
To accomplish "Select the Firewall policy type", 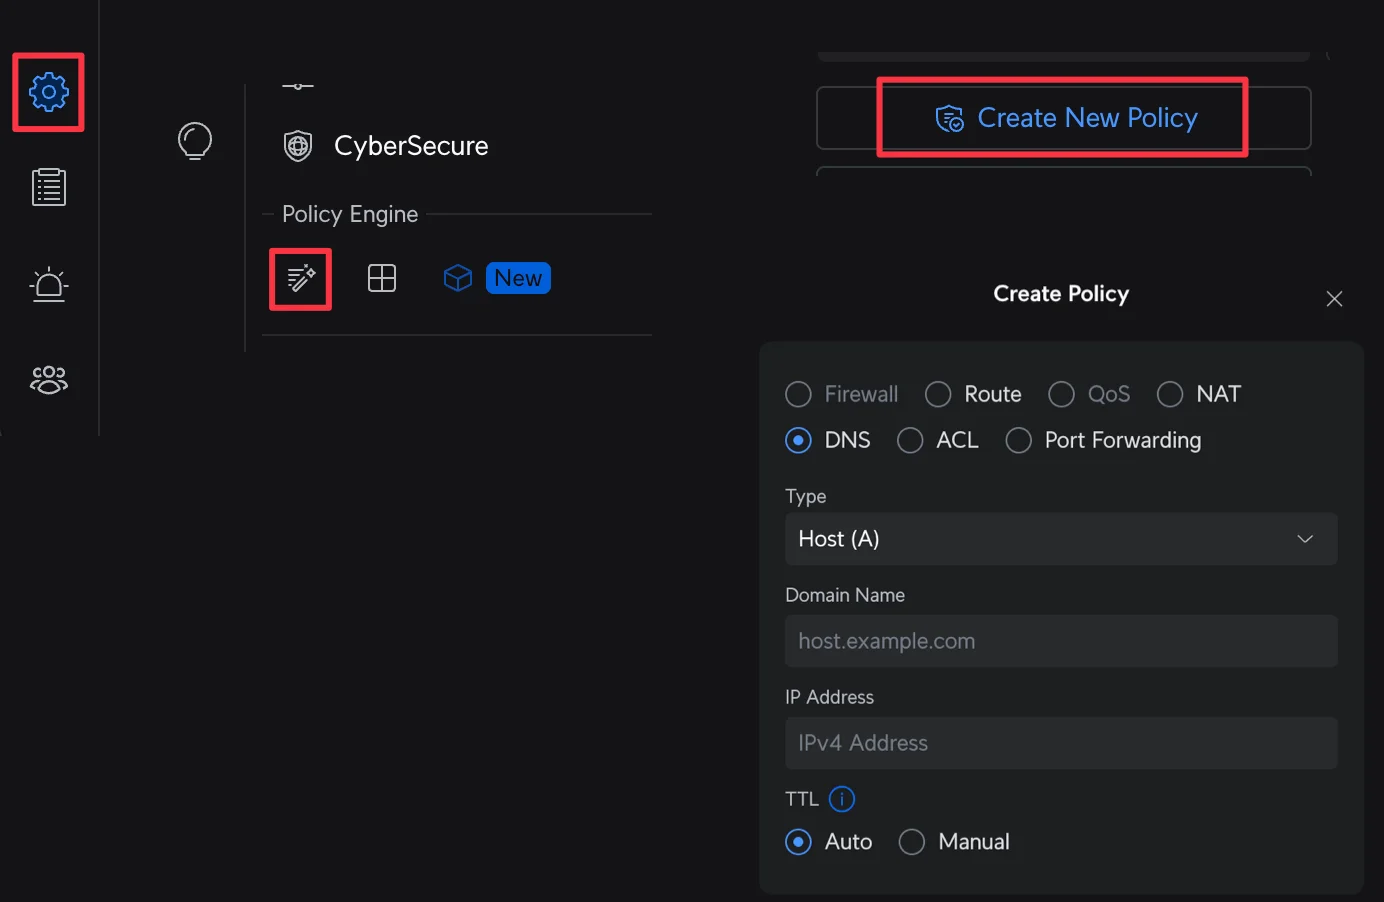I will pyautogui.click(x=798, y=394).
